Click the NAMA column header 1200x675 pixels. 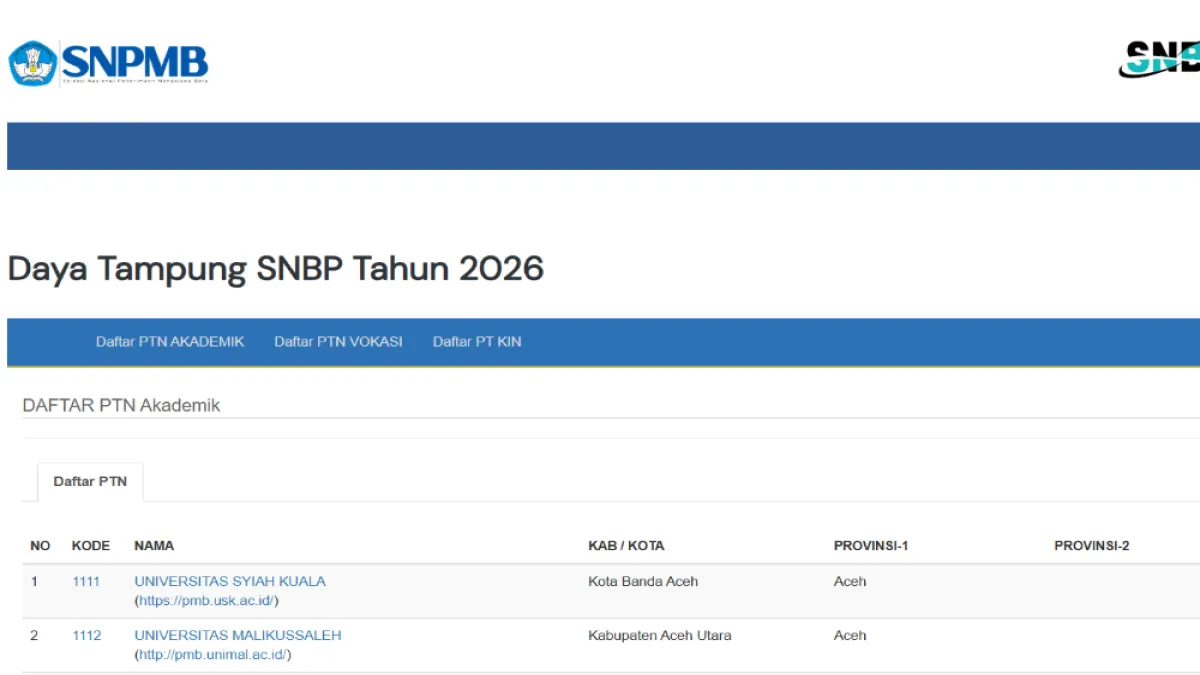[x=154, y=546]
